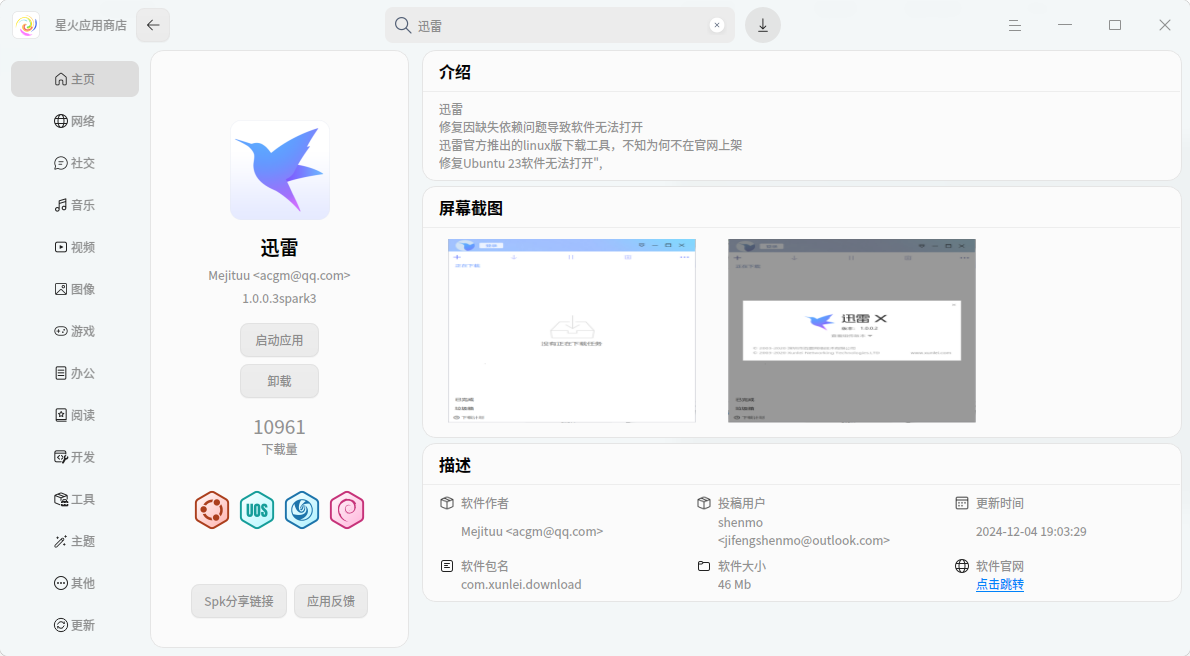
Task: Select 游戏 category in sidebar
Action: [x=75, y=331]
